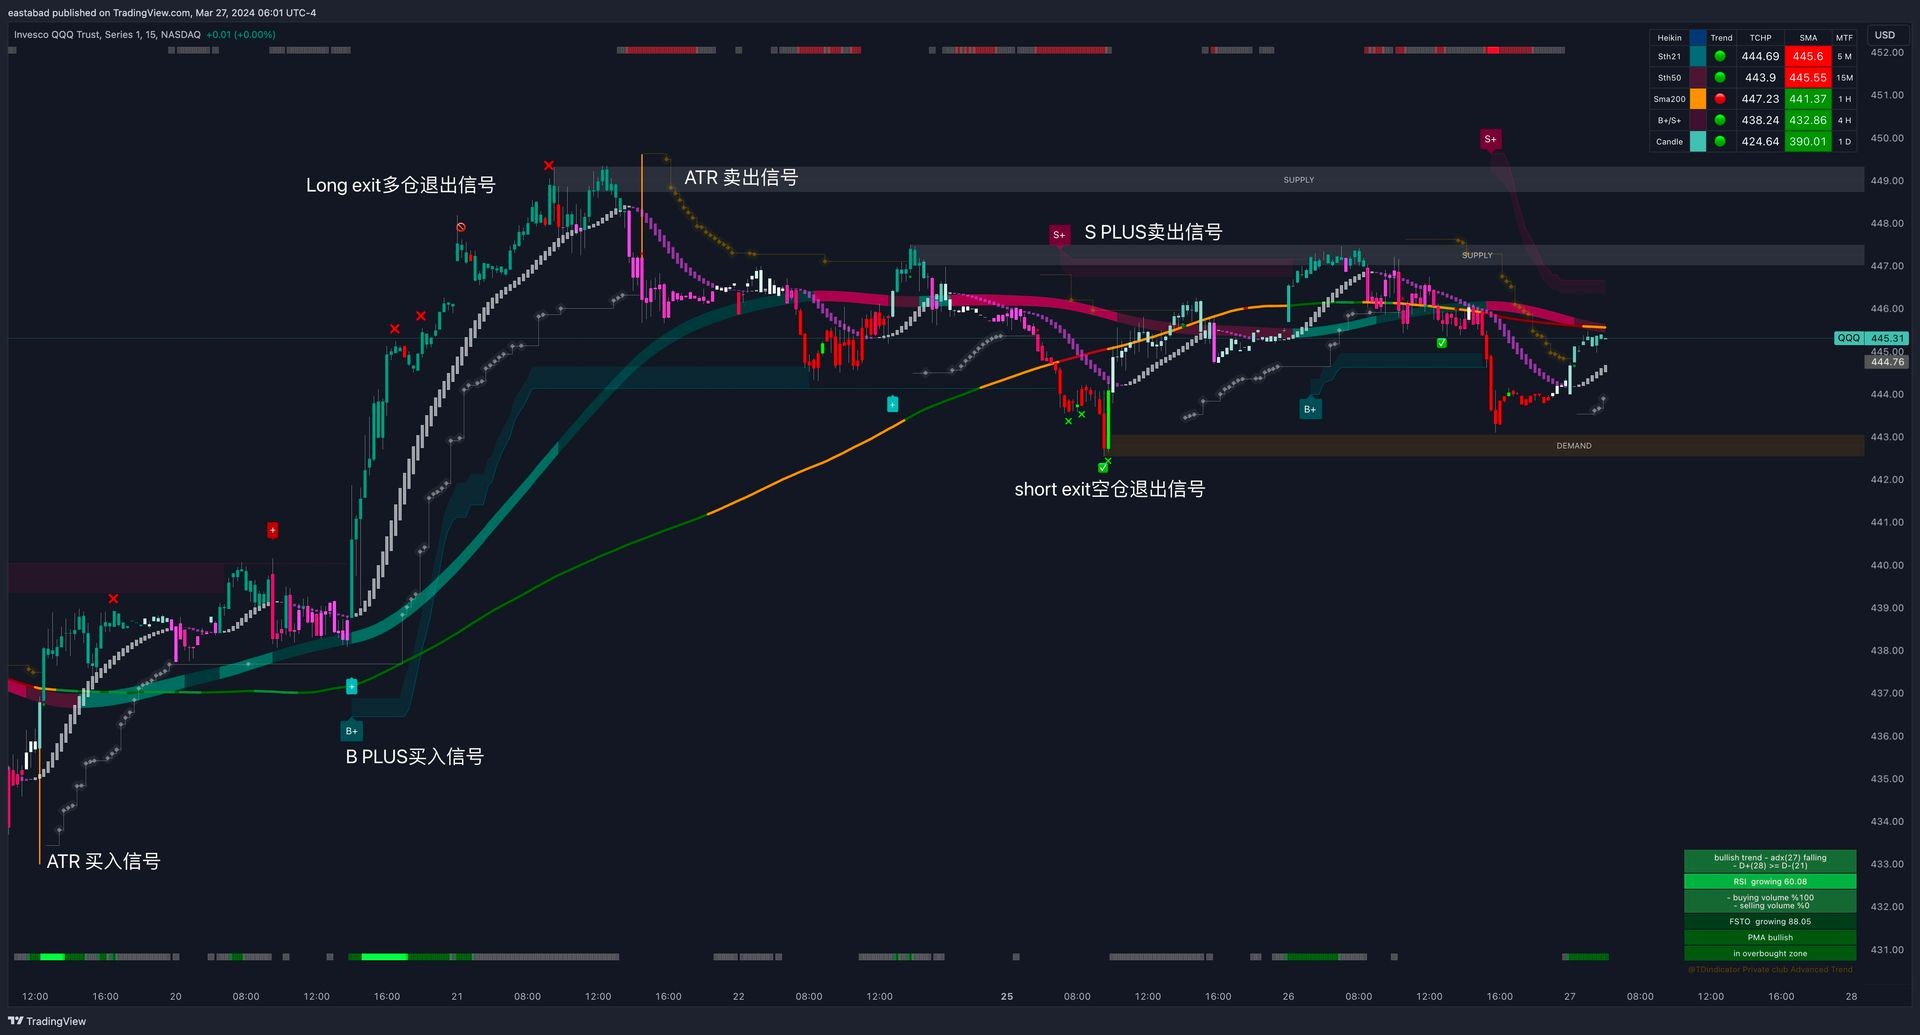Screen dimensions: 1920x1035
Task: Click the orange no-entry circle marker near 448.00
Action: point(461,227)
